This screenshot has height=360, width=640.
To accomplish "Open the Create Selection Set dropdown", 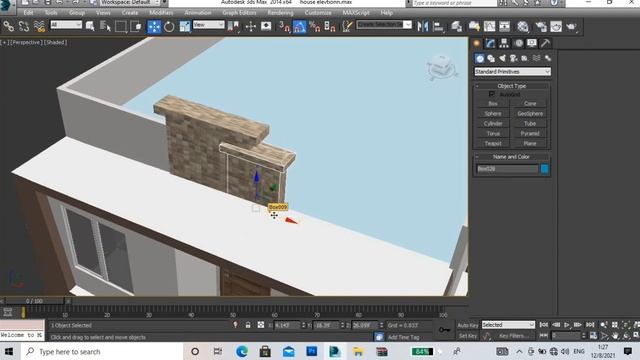I will (x=384, y=25).
